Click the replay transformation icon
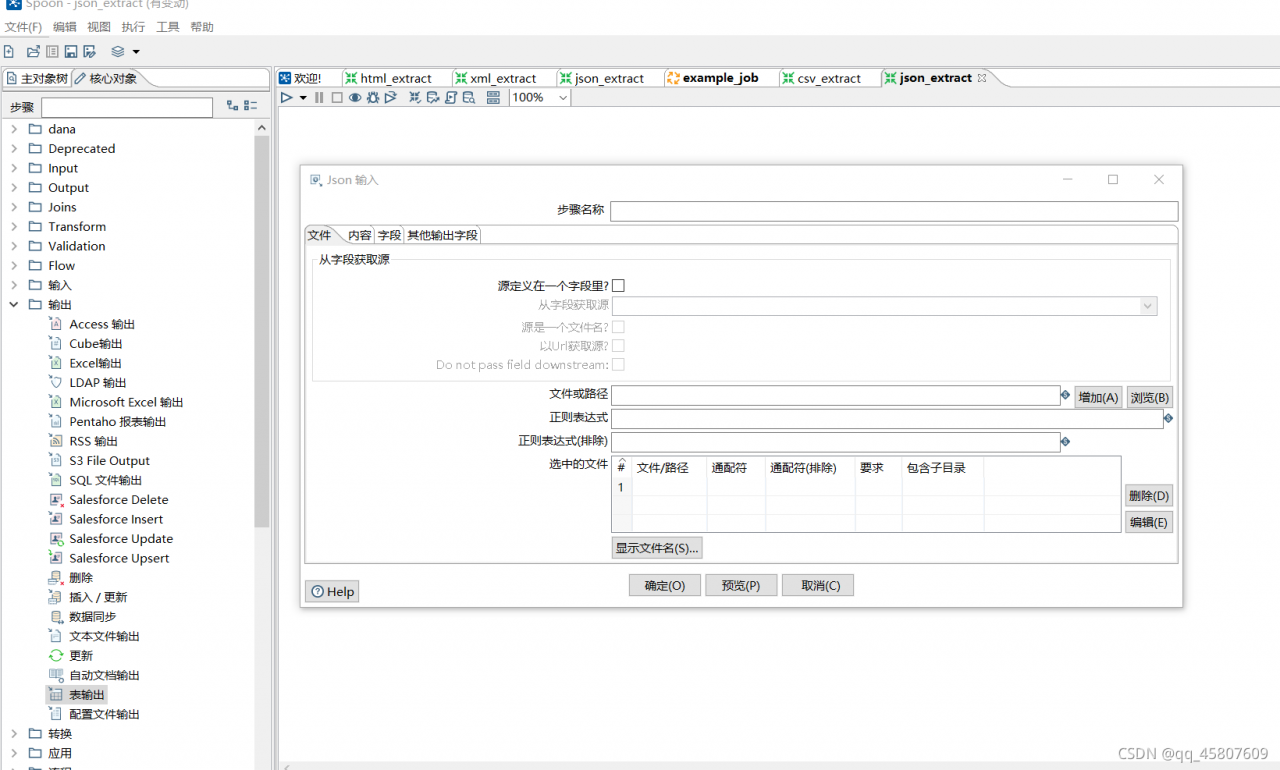The height and width of the screenshot is (770, 1280). [x=391, y=97]
